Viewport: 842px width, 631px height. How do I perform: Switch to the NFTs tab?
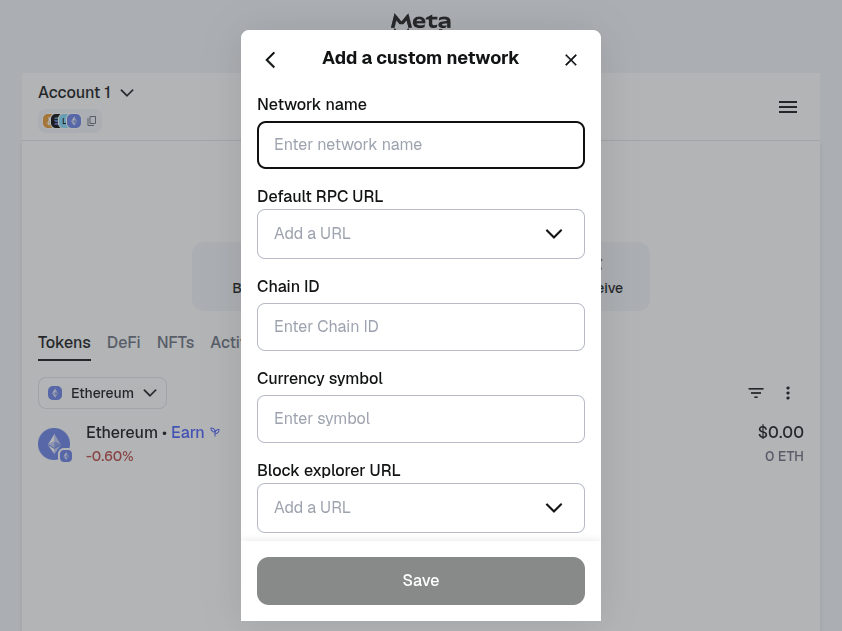pyautogui.click(x=175, y=342)
